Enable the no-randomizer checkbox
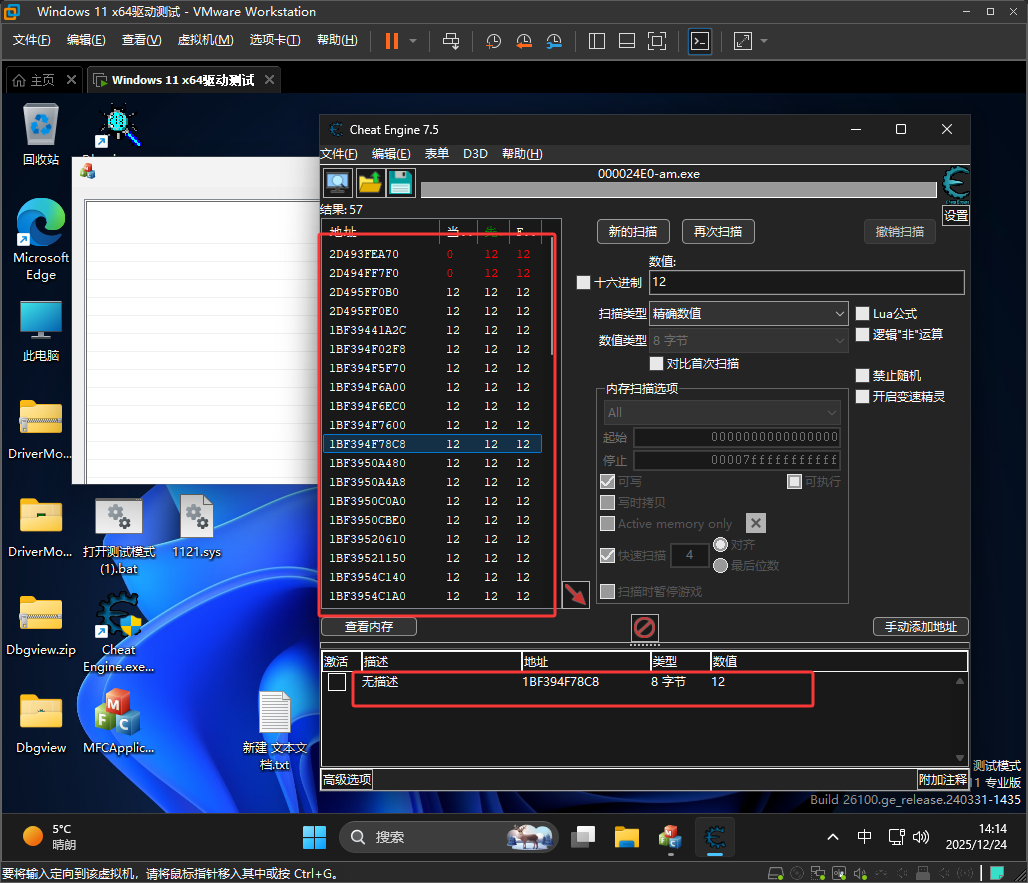 pyautogui.click(x=862, y=376)
